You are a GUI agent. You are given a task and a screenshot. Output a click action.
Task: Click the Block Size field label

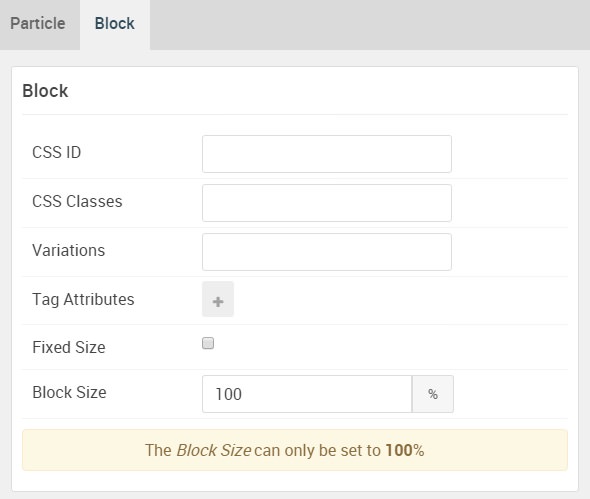(x=69, y=393)
